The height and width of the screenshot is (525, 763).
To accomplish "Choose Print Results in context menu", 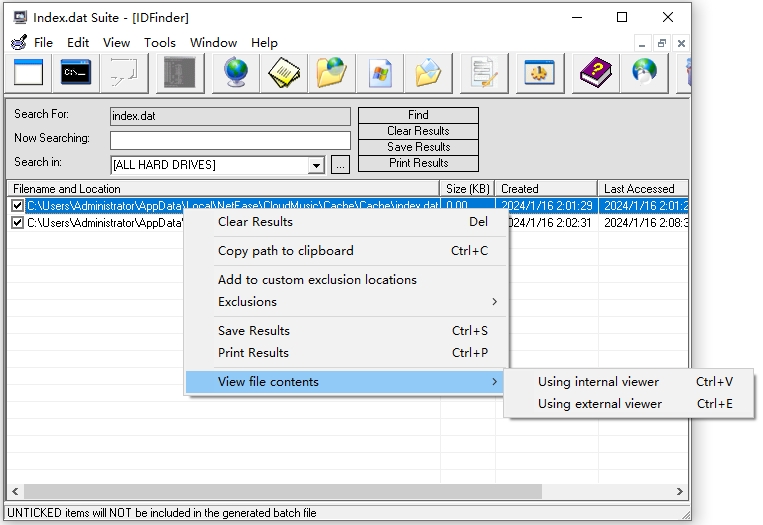I will coord(346,353).
